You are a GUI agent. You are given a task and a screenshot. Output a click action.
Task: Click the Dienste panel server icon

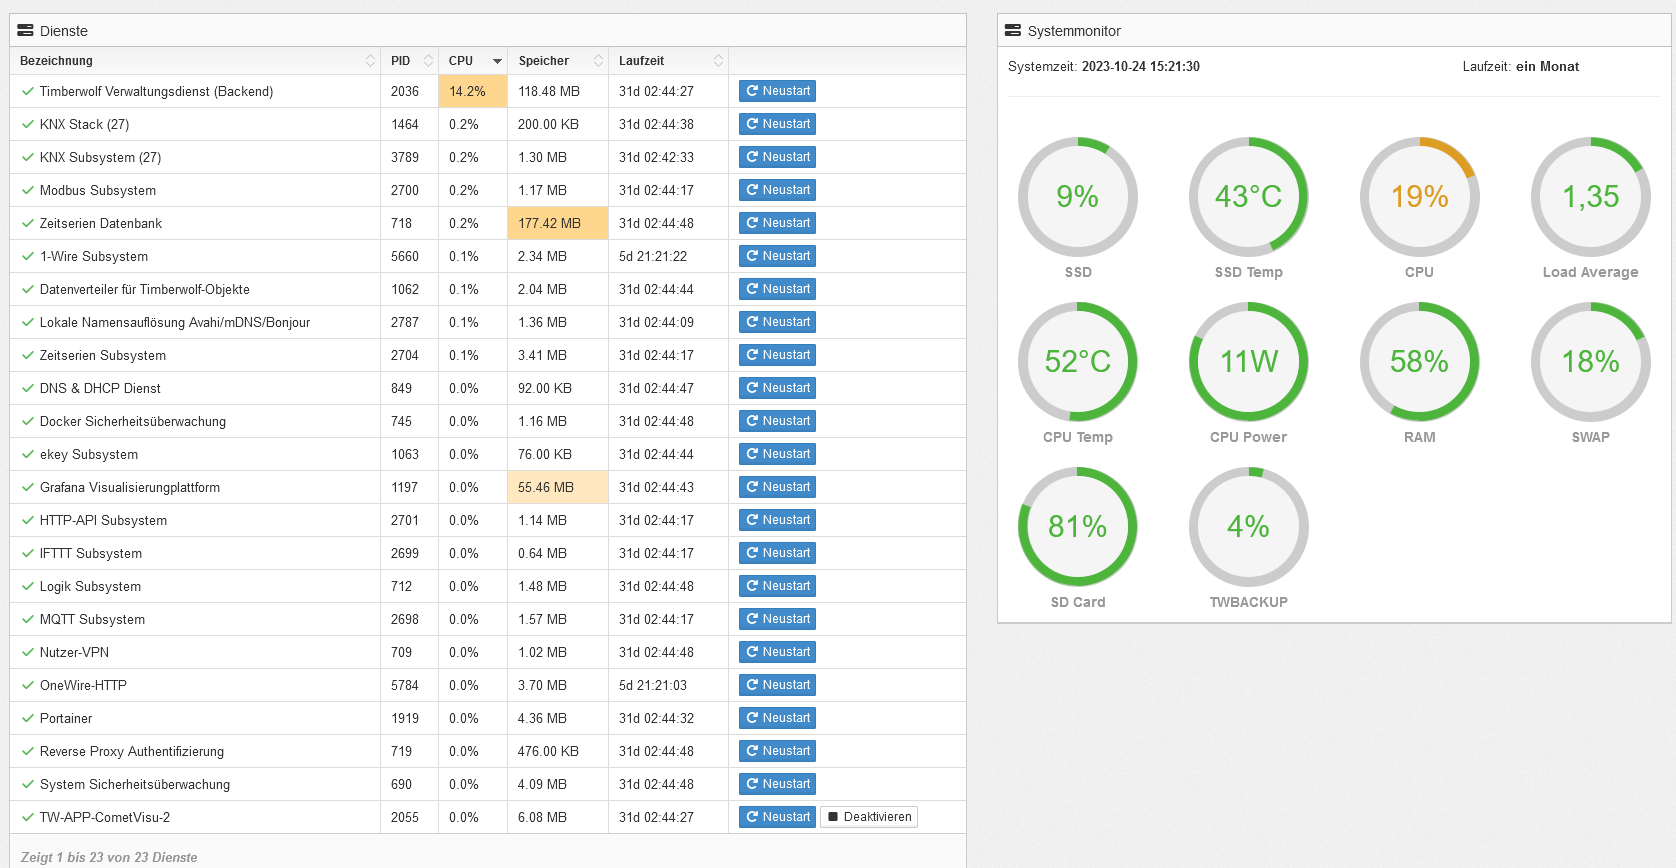(x=26, y=31)
